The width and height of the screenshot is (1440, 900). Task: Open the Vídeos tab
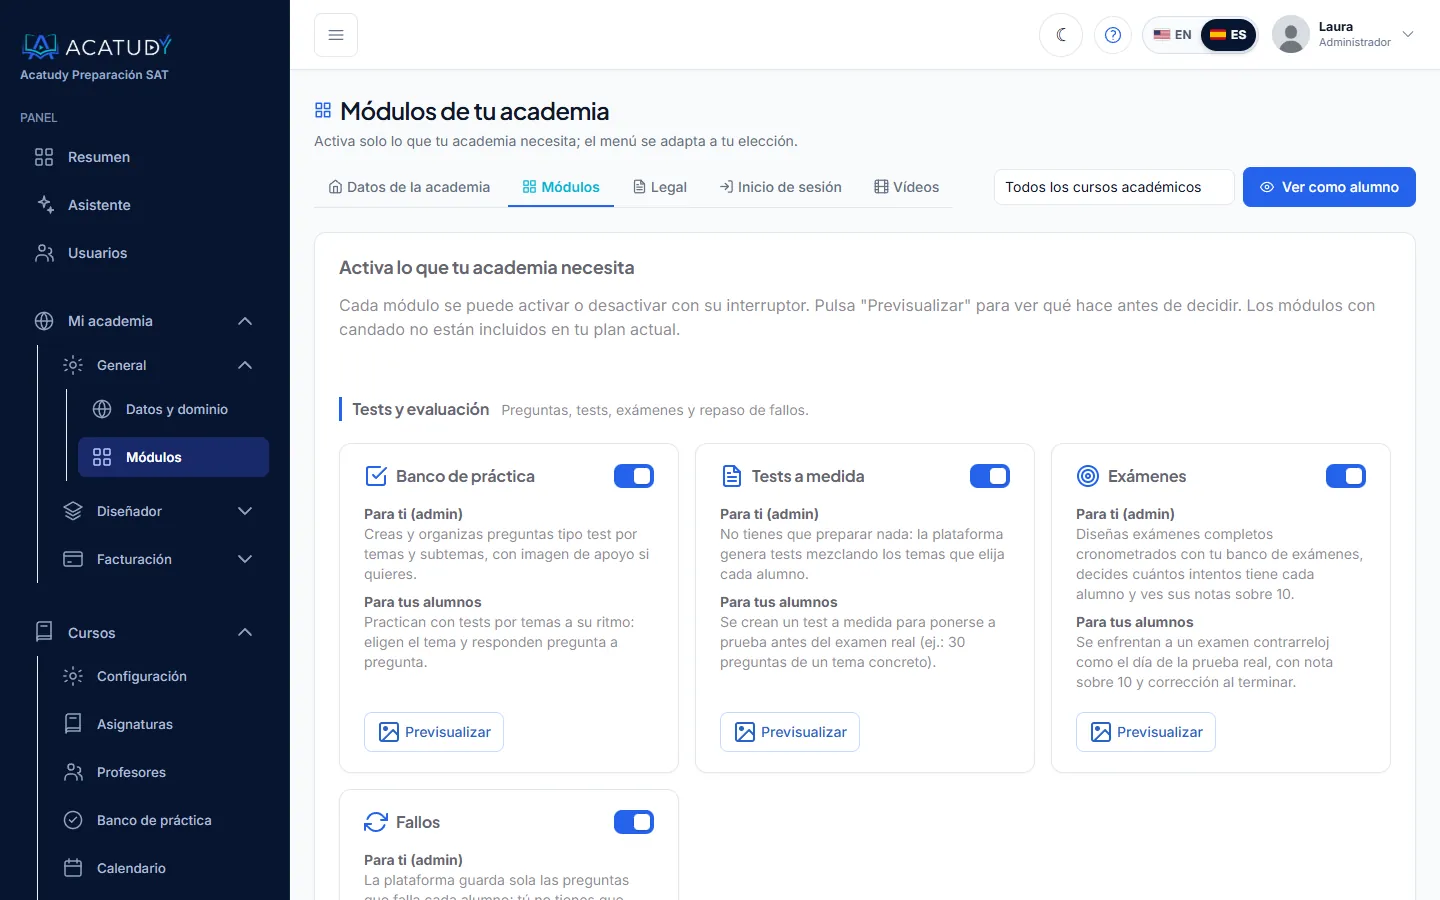(x=907, y=187)
